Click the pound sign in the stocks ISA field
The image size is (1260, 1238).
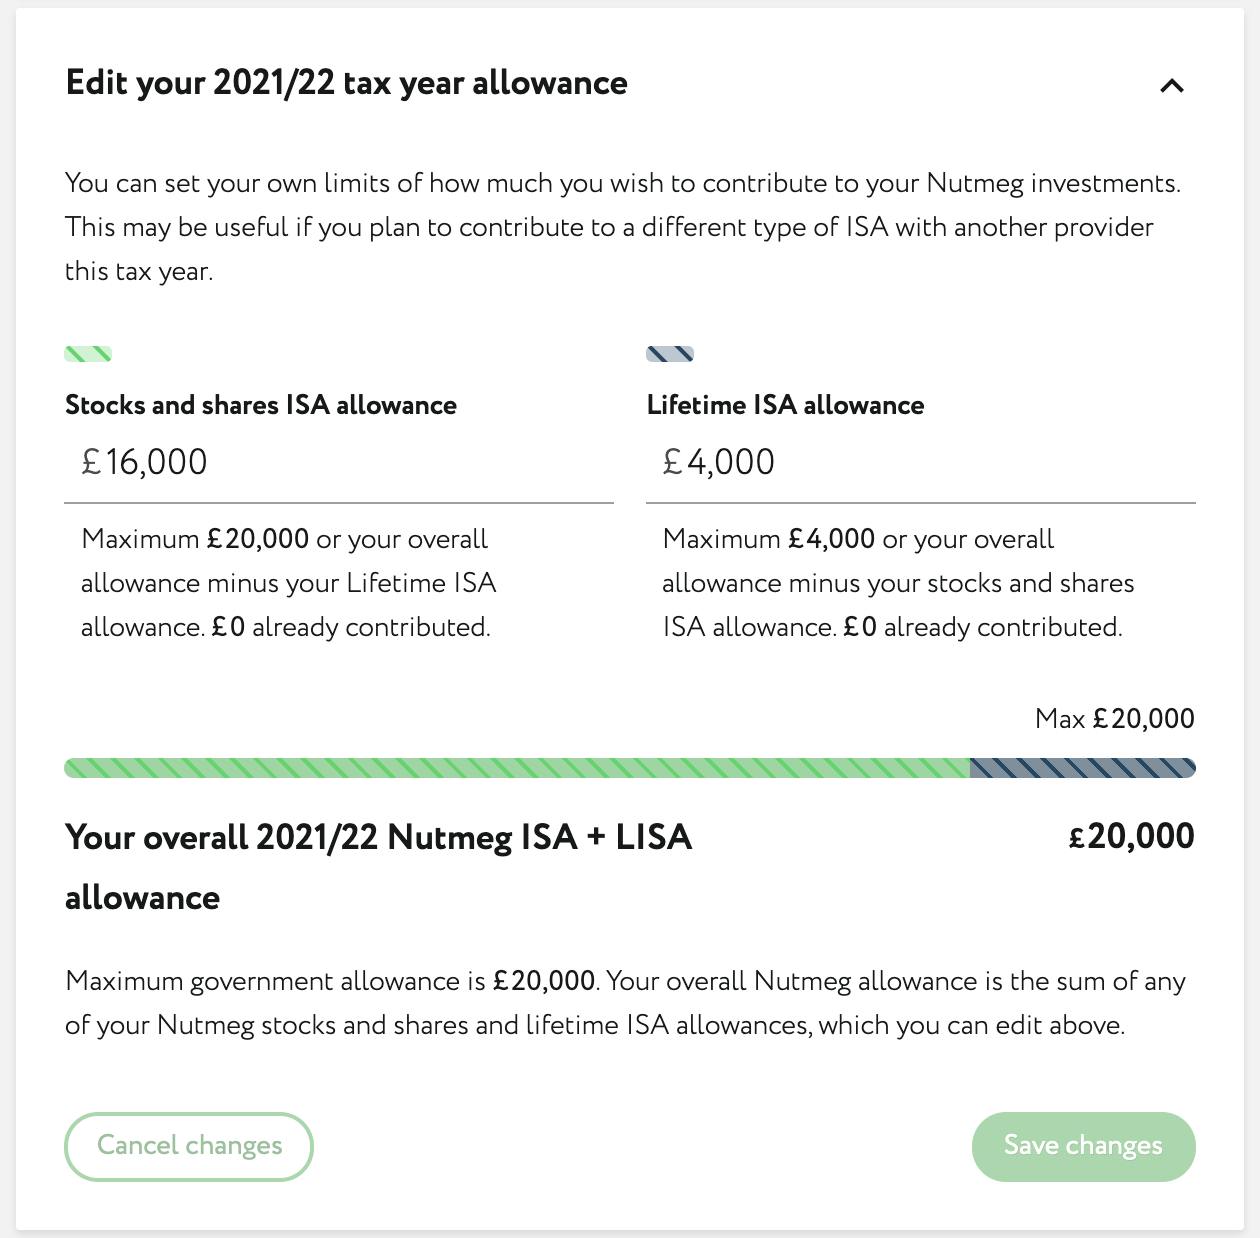tap(91, 462)
